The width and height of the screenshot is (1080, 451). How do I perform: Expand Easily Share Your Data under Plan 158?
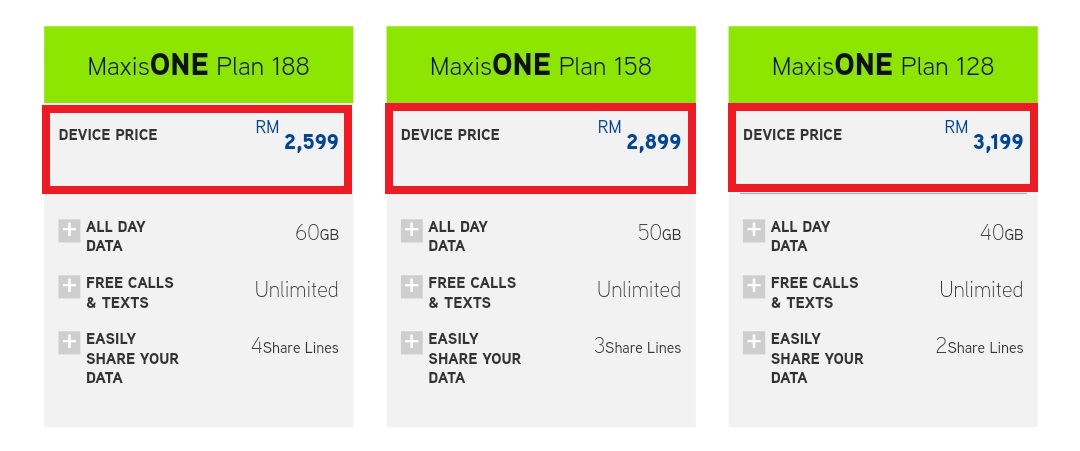coord(412,344)
